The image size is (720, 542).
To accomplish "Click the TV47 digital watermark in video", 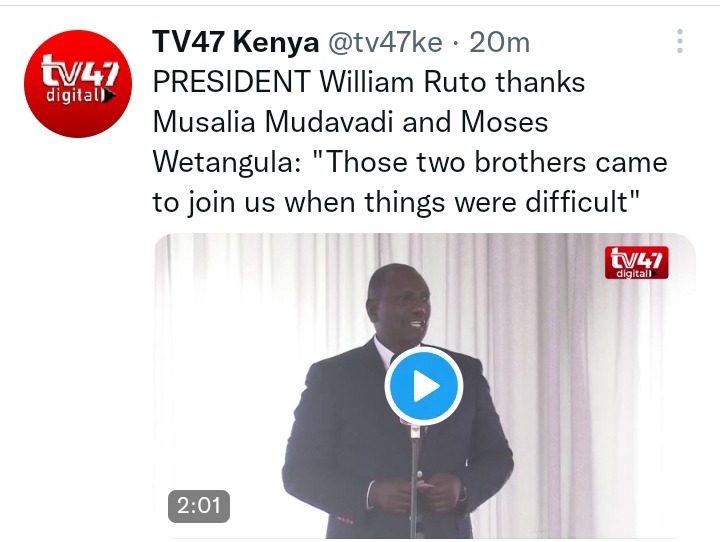I will pos(636,262).
